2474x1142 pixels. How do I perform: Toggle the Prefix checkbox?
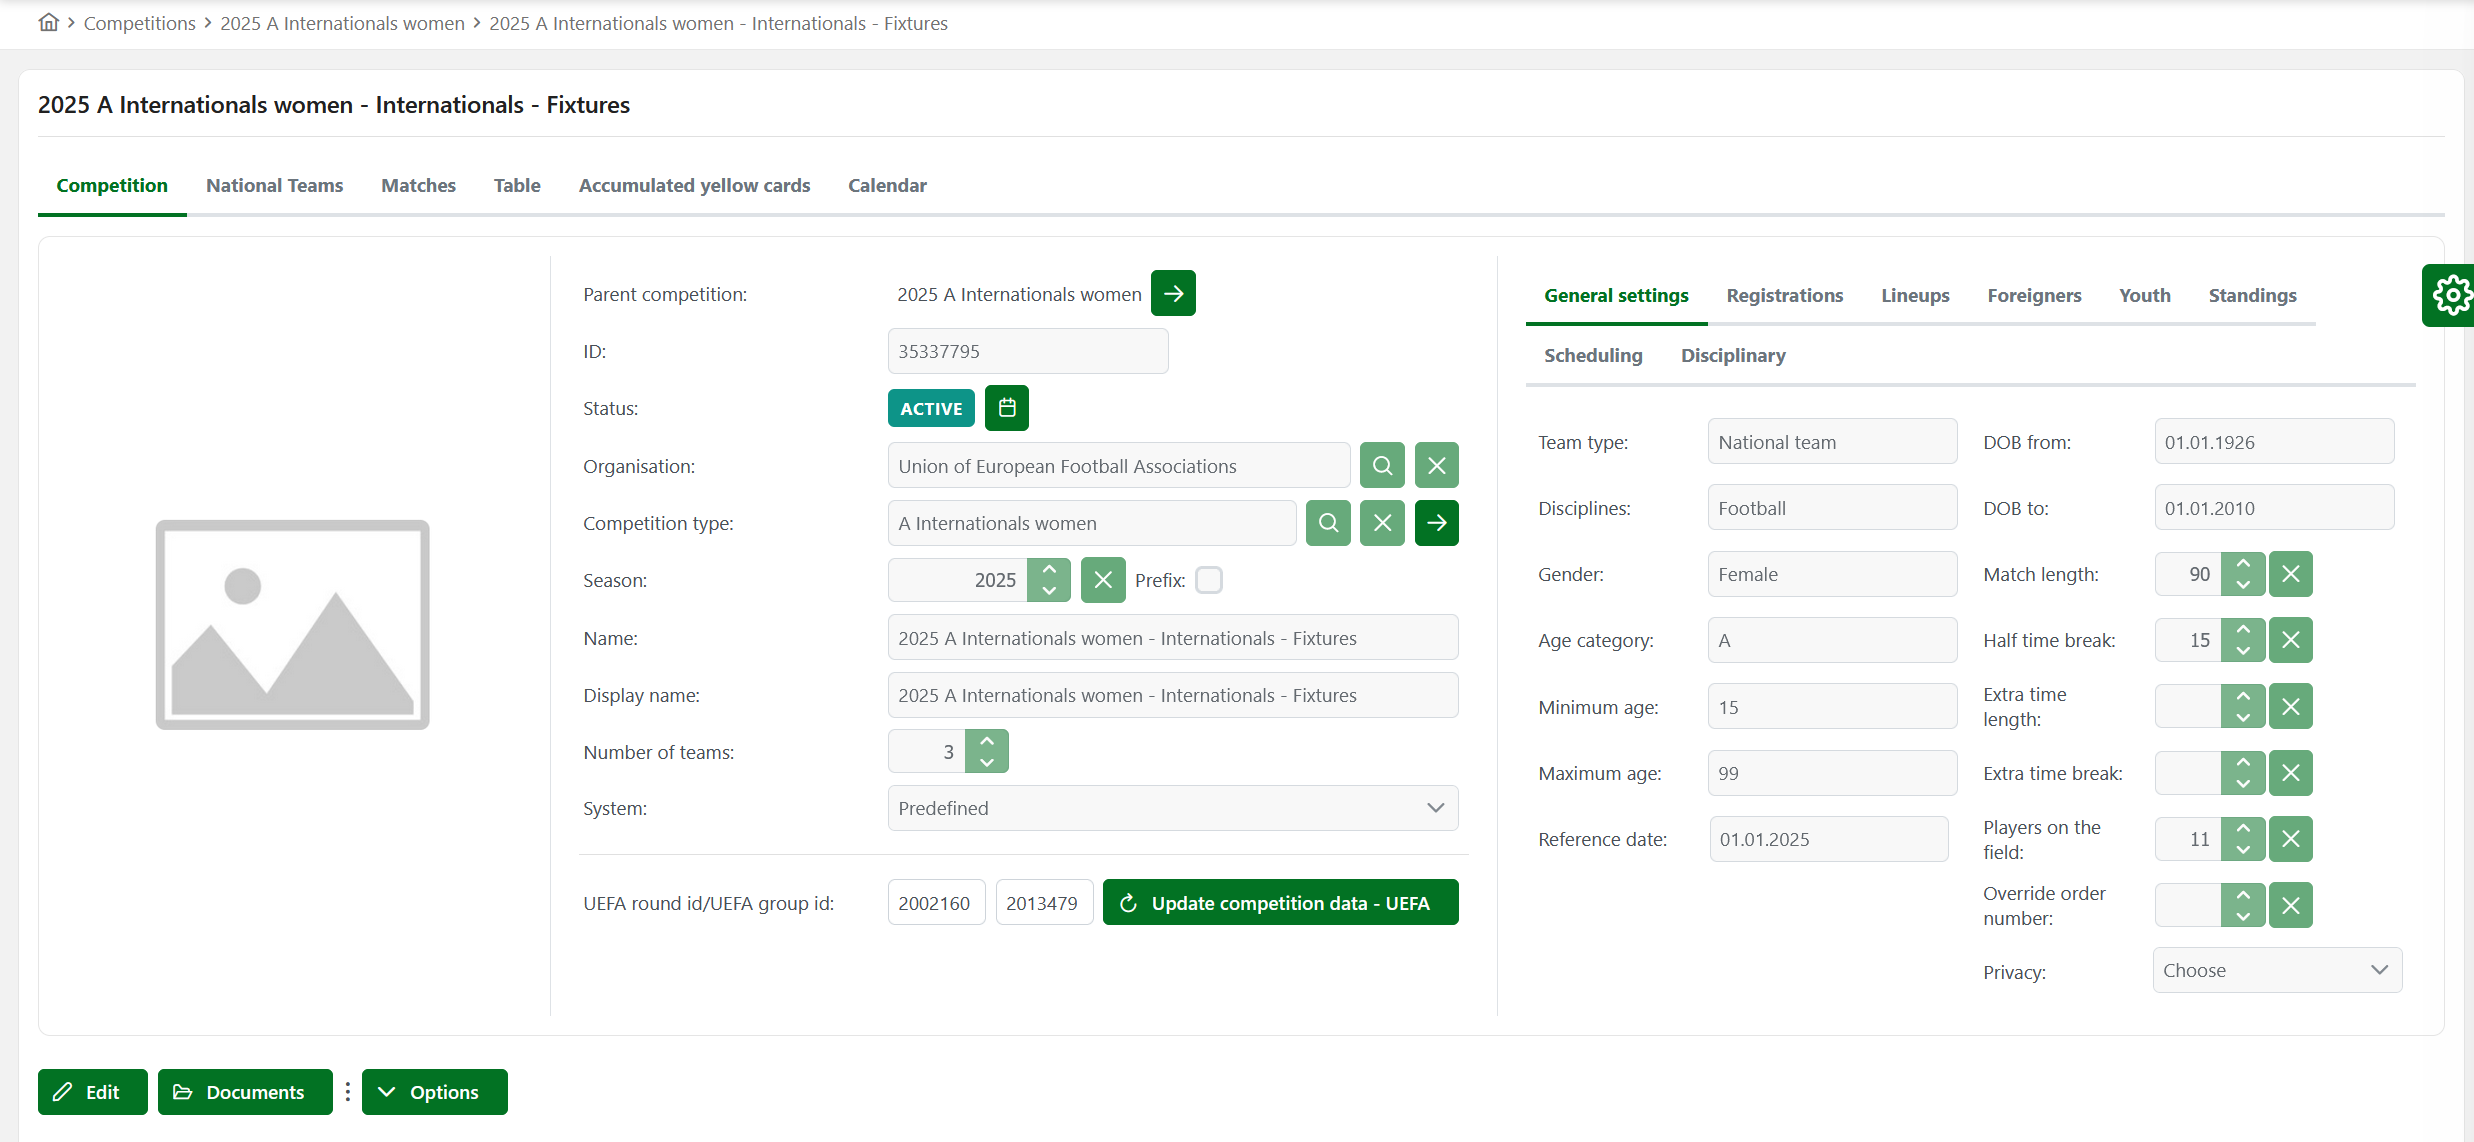pyautogui.click(x=1208, y=580)
